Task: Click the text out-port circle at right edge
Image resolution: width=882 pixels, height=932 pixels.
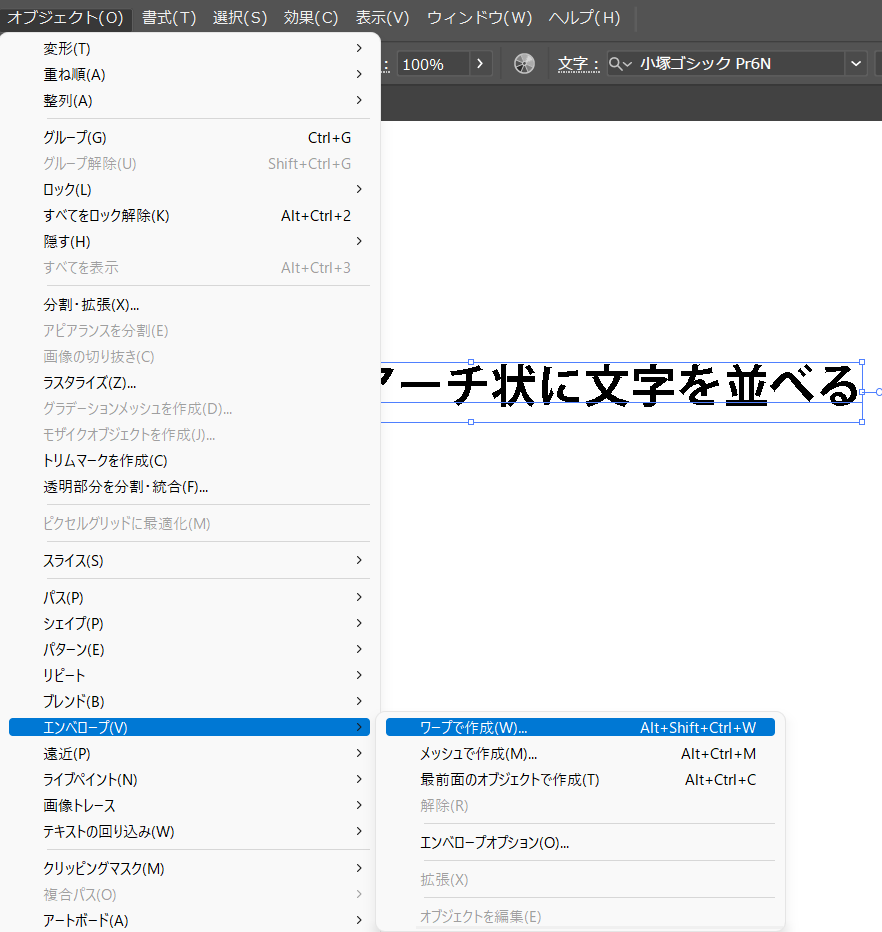Action: pyautogui.click(x=879, y=392)
